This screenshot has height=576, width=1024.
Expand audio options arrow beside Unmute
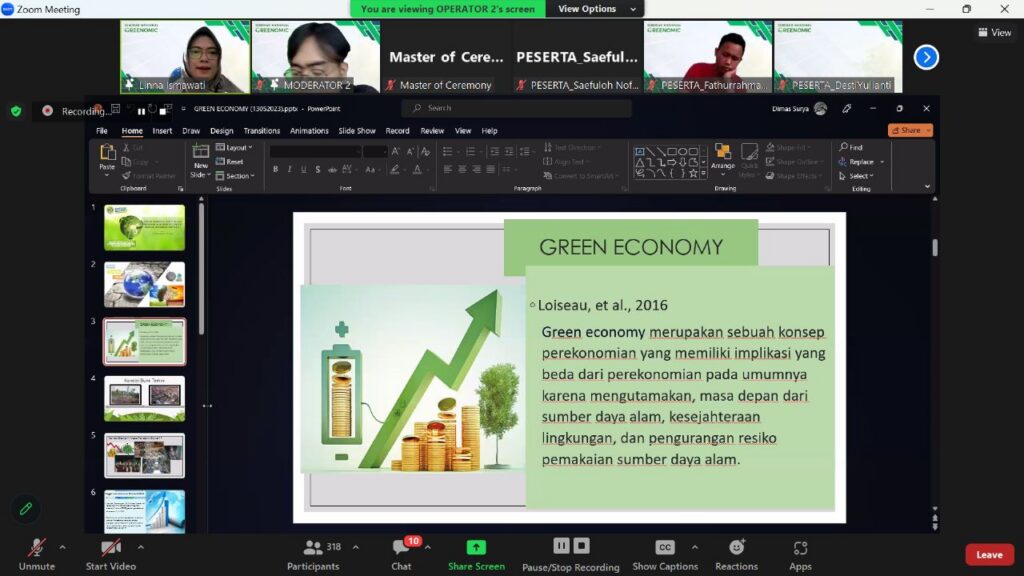click(62, 547)
